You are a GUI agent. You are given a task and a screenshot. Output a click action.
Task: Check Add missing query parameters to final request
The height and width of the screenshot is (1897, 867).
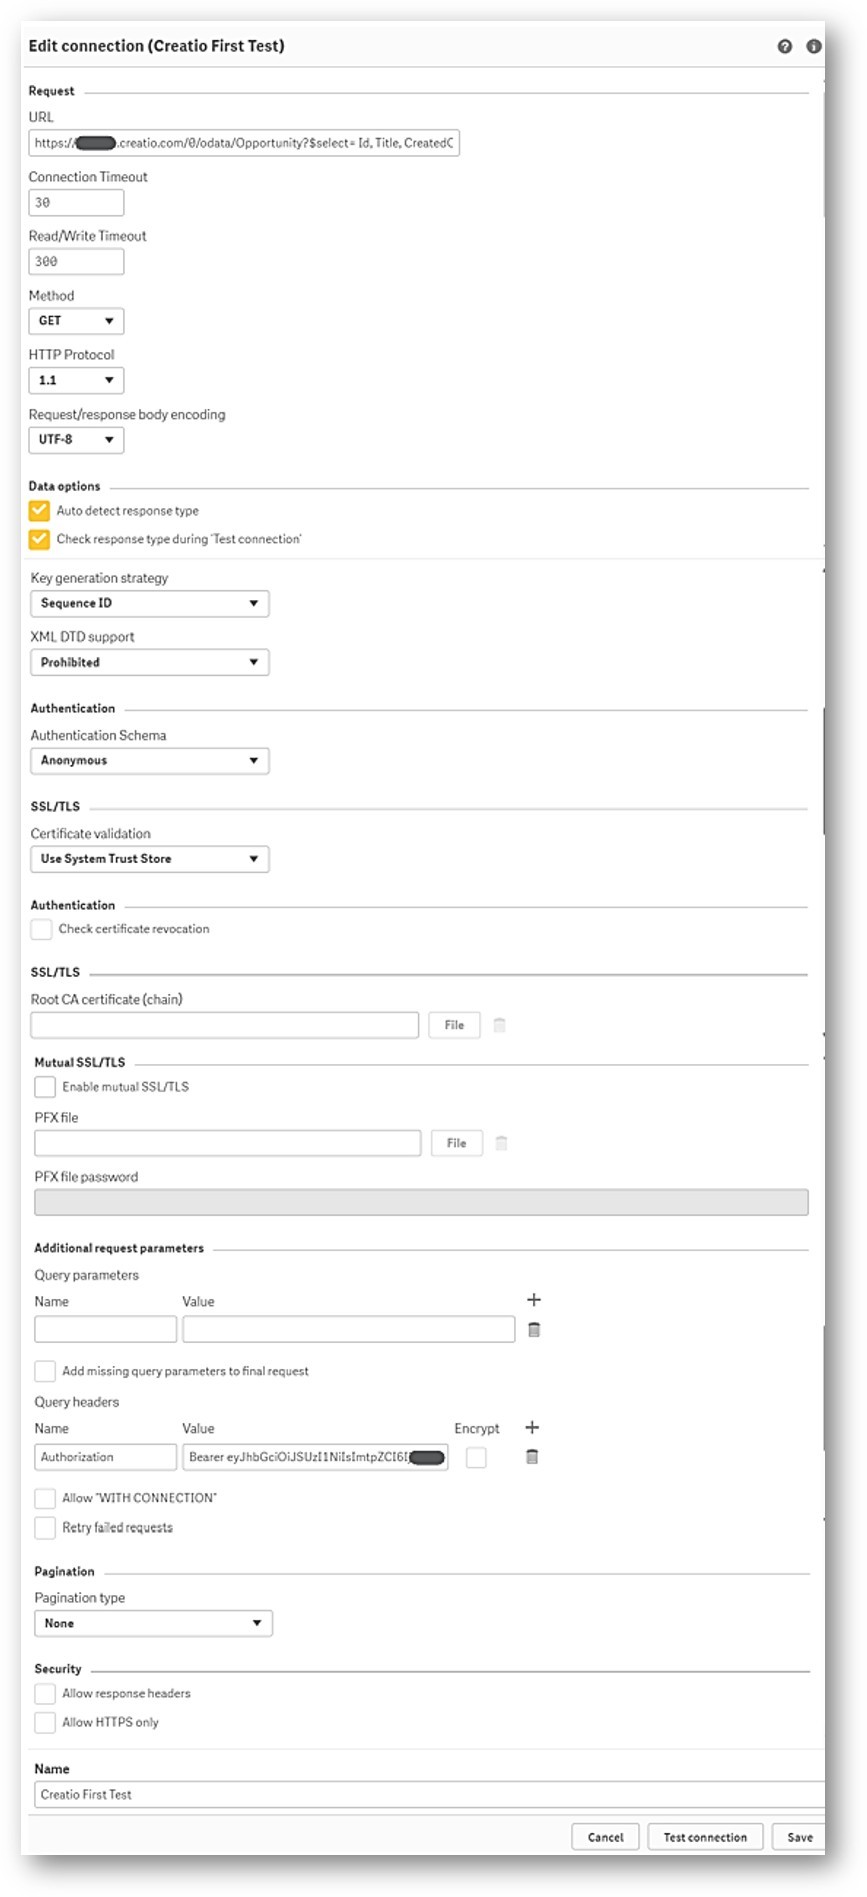tap(45, 1371)
